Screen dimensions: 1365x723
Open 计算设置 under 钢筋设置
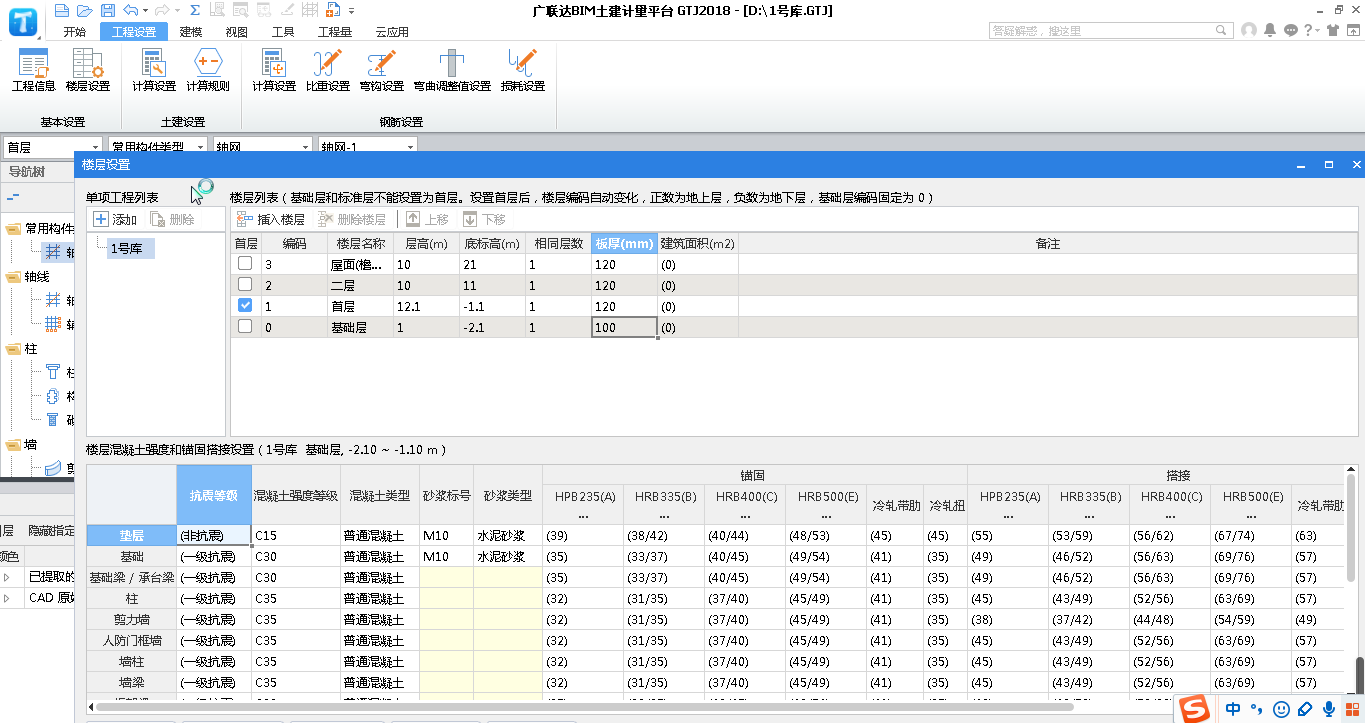[274, 71]
